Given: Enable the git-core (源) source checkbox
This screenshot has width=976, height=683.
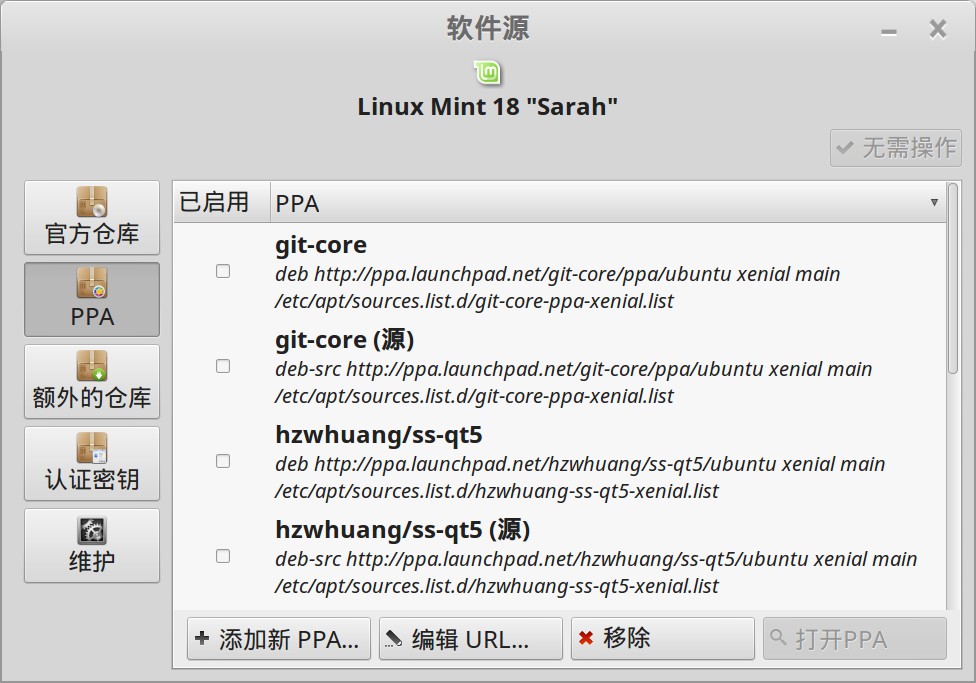Looking at the screenshot, I should tap(223, 366).
